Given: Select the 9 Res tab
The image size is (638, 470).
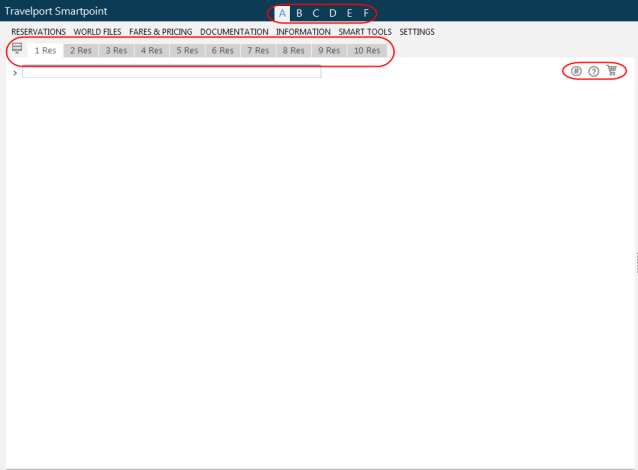Looking at the screenshot, I should click(329, 50).
